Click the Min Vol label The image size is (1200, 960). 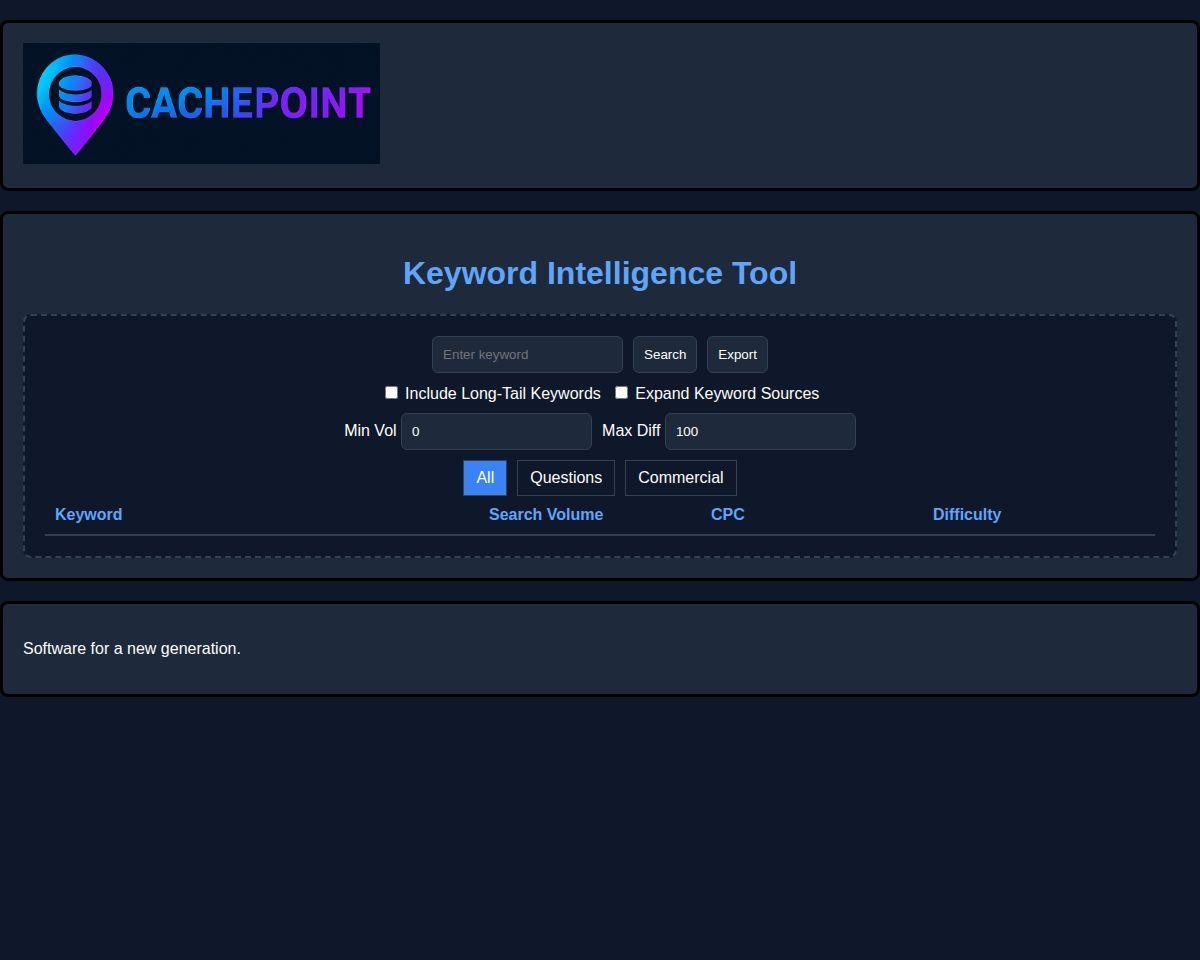pyautogui.click(x=370, y=431)
